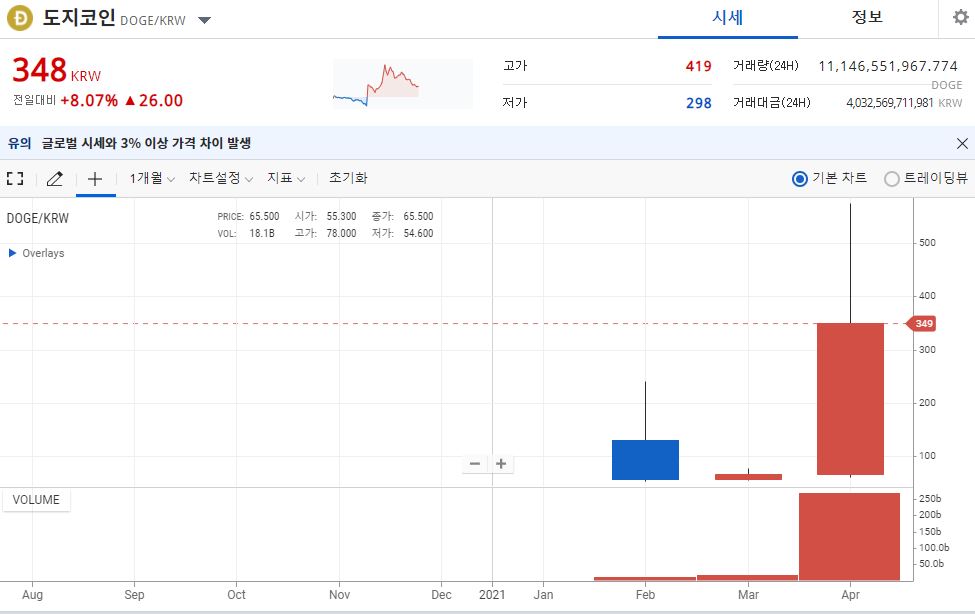Viewport: 975px width, 614px height.
Task: Click the PRICE 65.500 readout
Action: coord(248,216)
